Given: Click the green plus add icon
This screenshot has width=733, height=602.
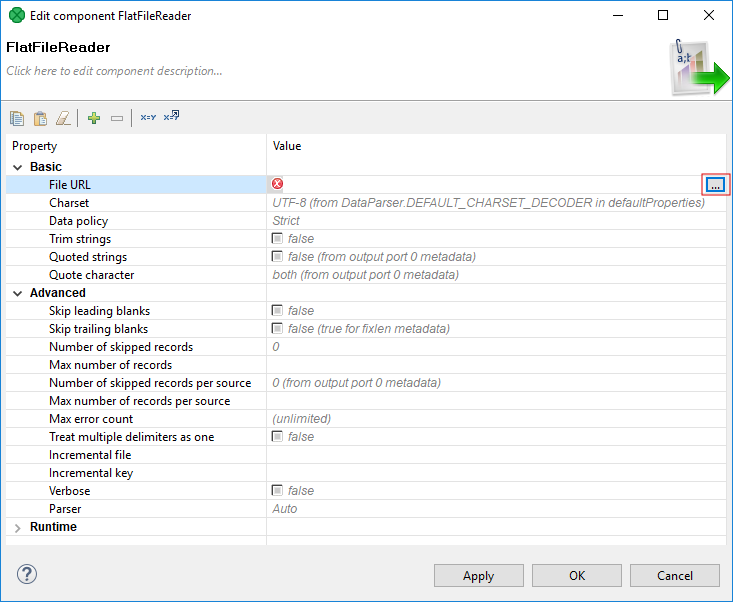Looking at the screenshot, I should (x=94, y=118).
